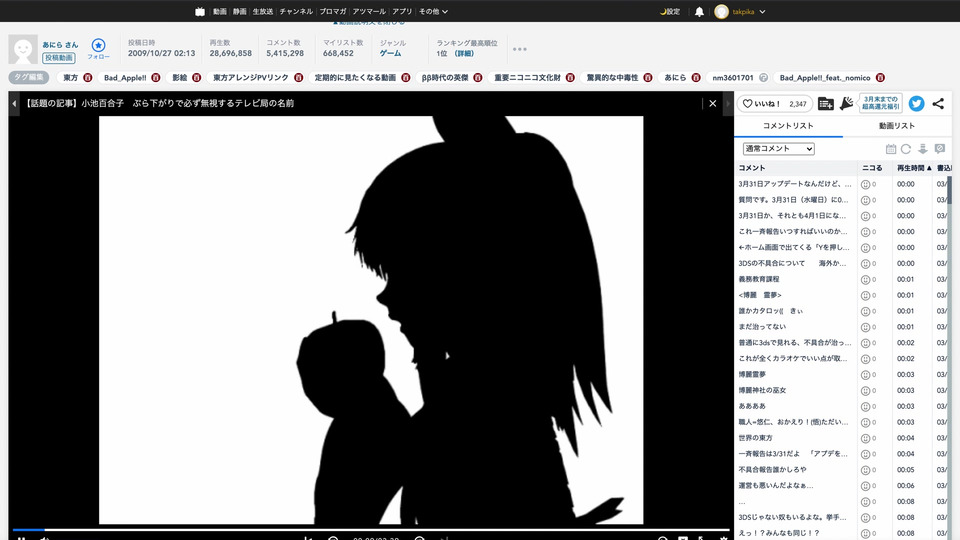Sort comments by ニコる column

tap(872, 168)
